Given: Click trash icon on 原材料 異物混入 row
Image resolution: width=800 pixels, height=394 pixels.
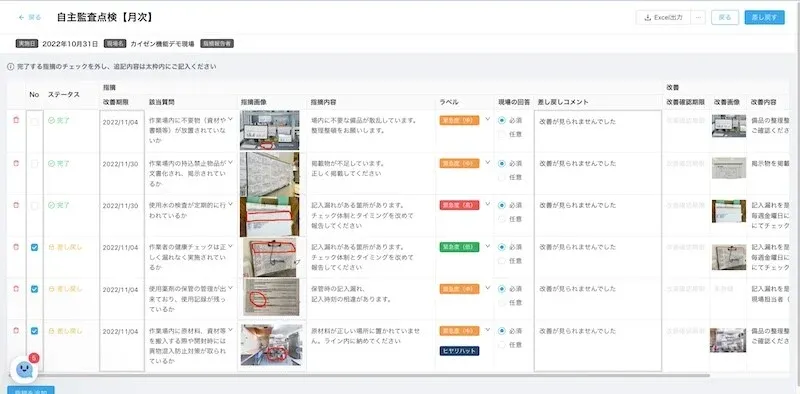Looking at the screenshot, I should 16,331.
